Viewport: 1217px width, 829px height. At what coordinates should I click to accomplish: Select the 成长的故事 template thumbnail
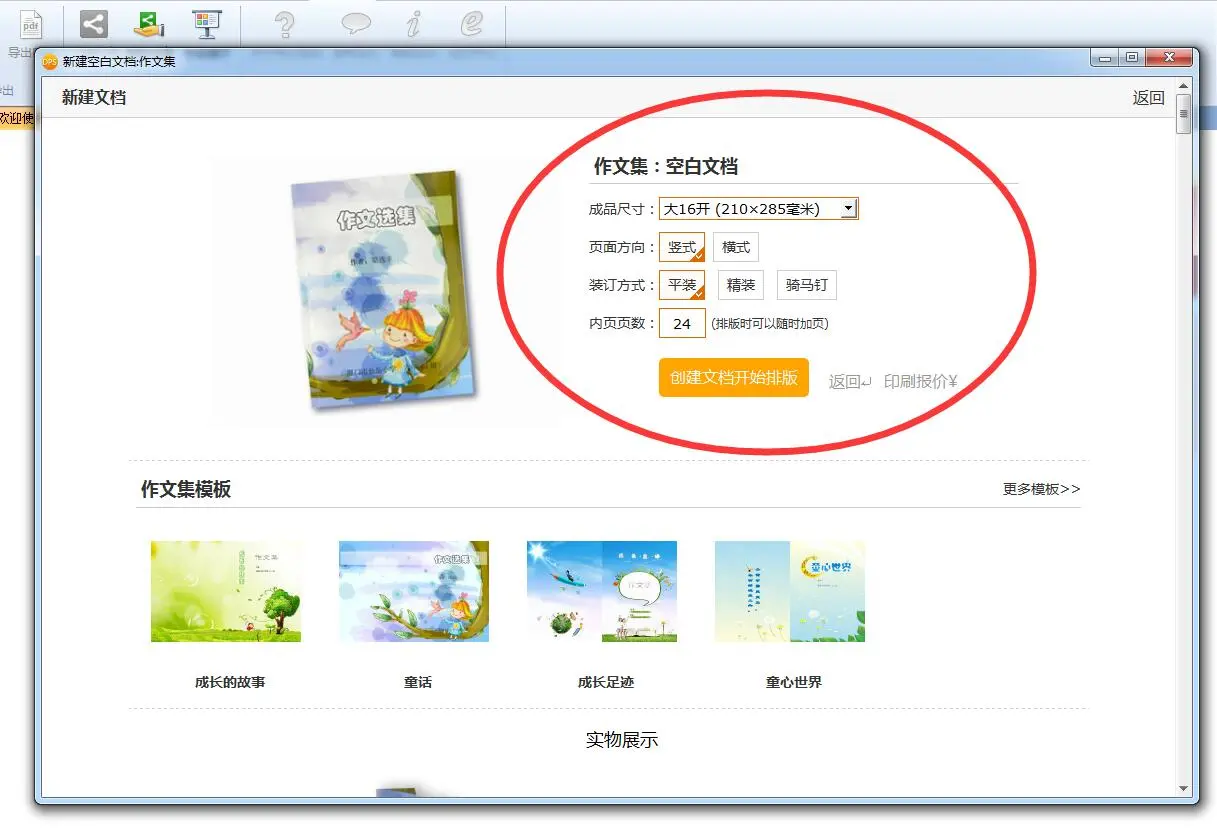click(x=226, y=591)
